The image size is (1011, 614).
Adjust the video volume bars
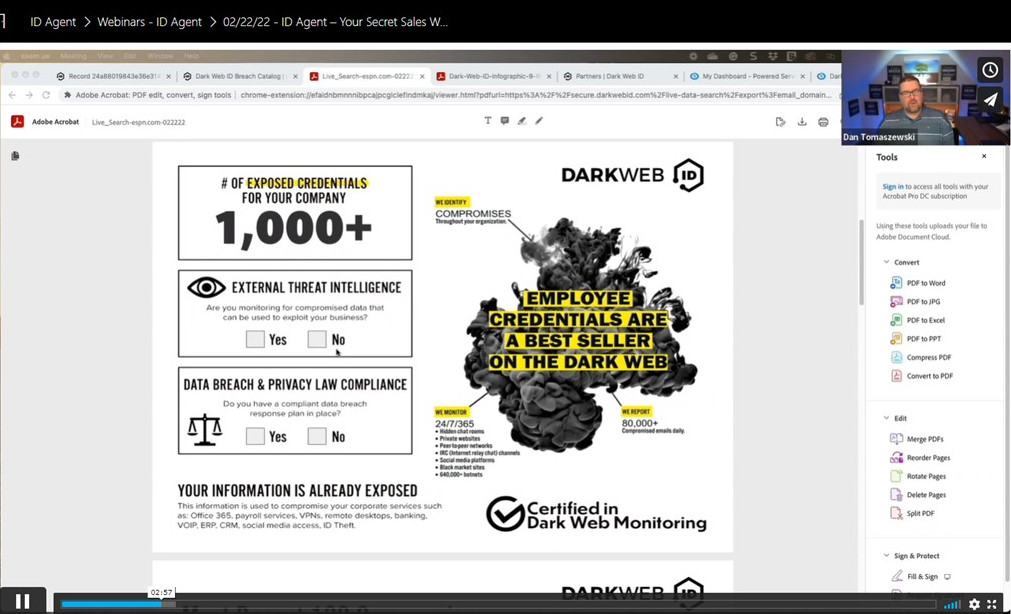click(952, 604)
